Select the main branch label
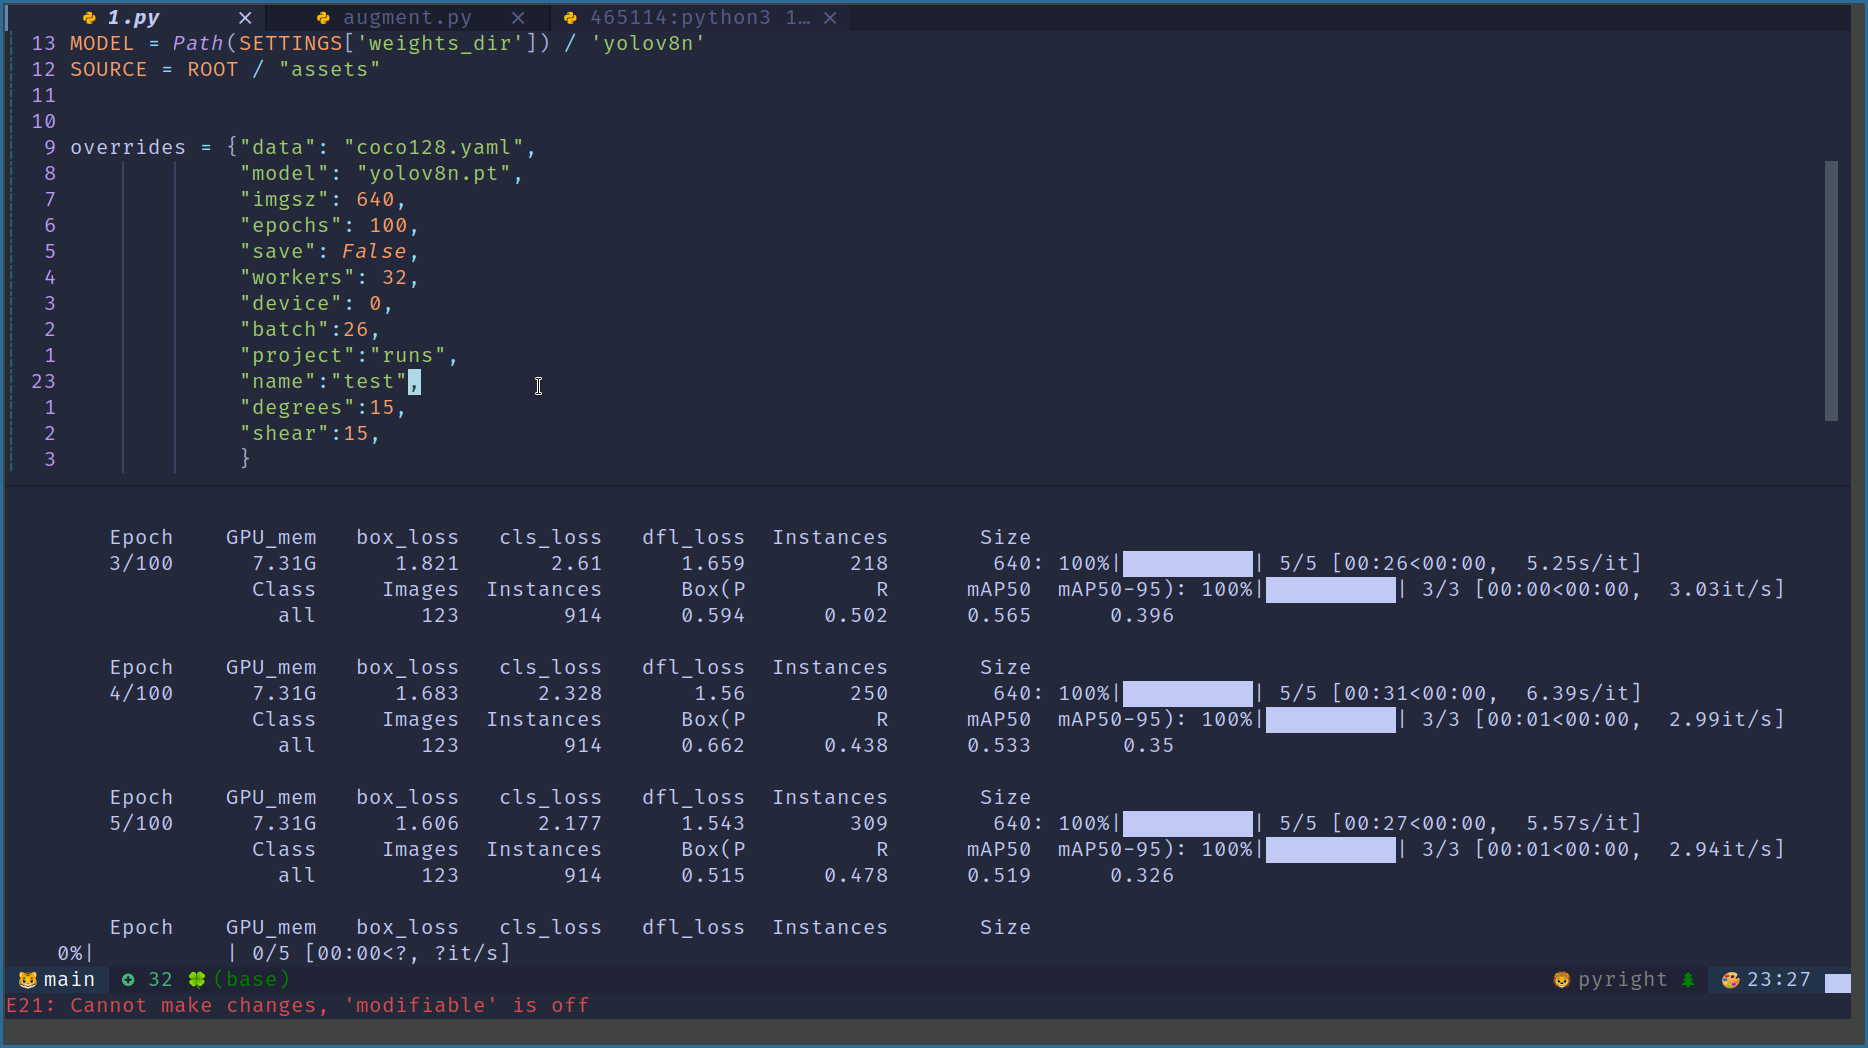This screenshot has width=1868, height=1048. click(x=68, y=979)
